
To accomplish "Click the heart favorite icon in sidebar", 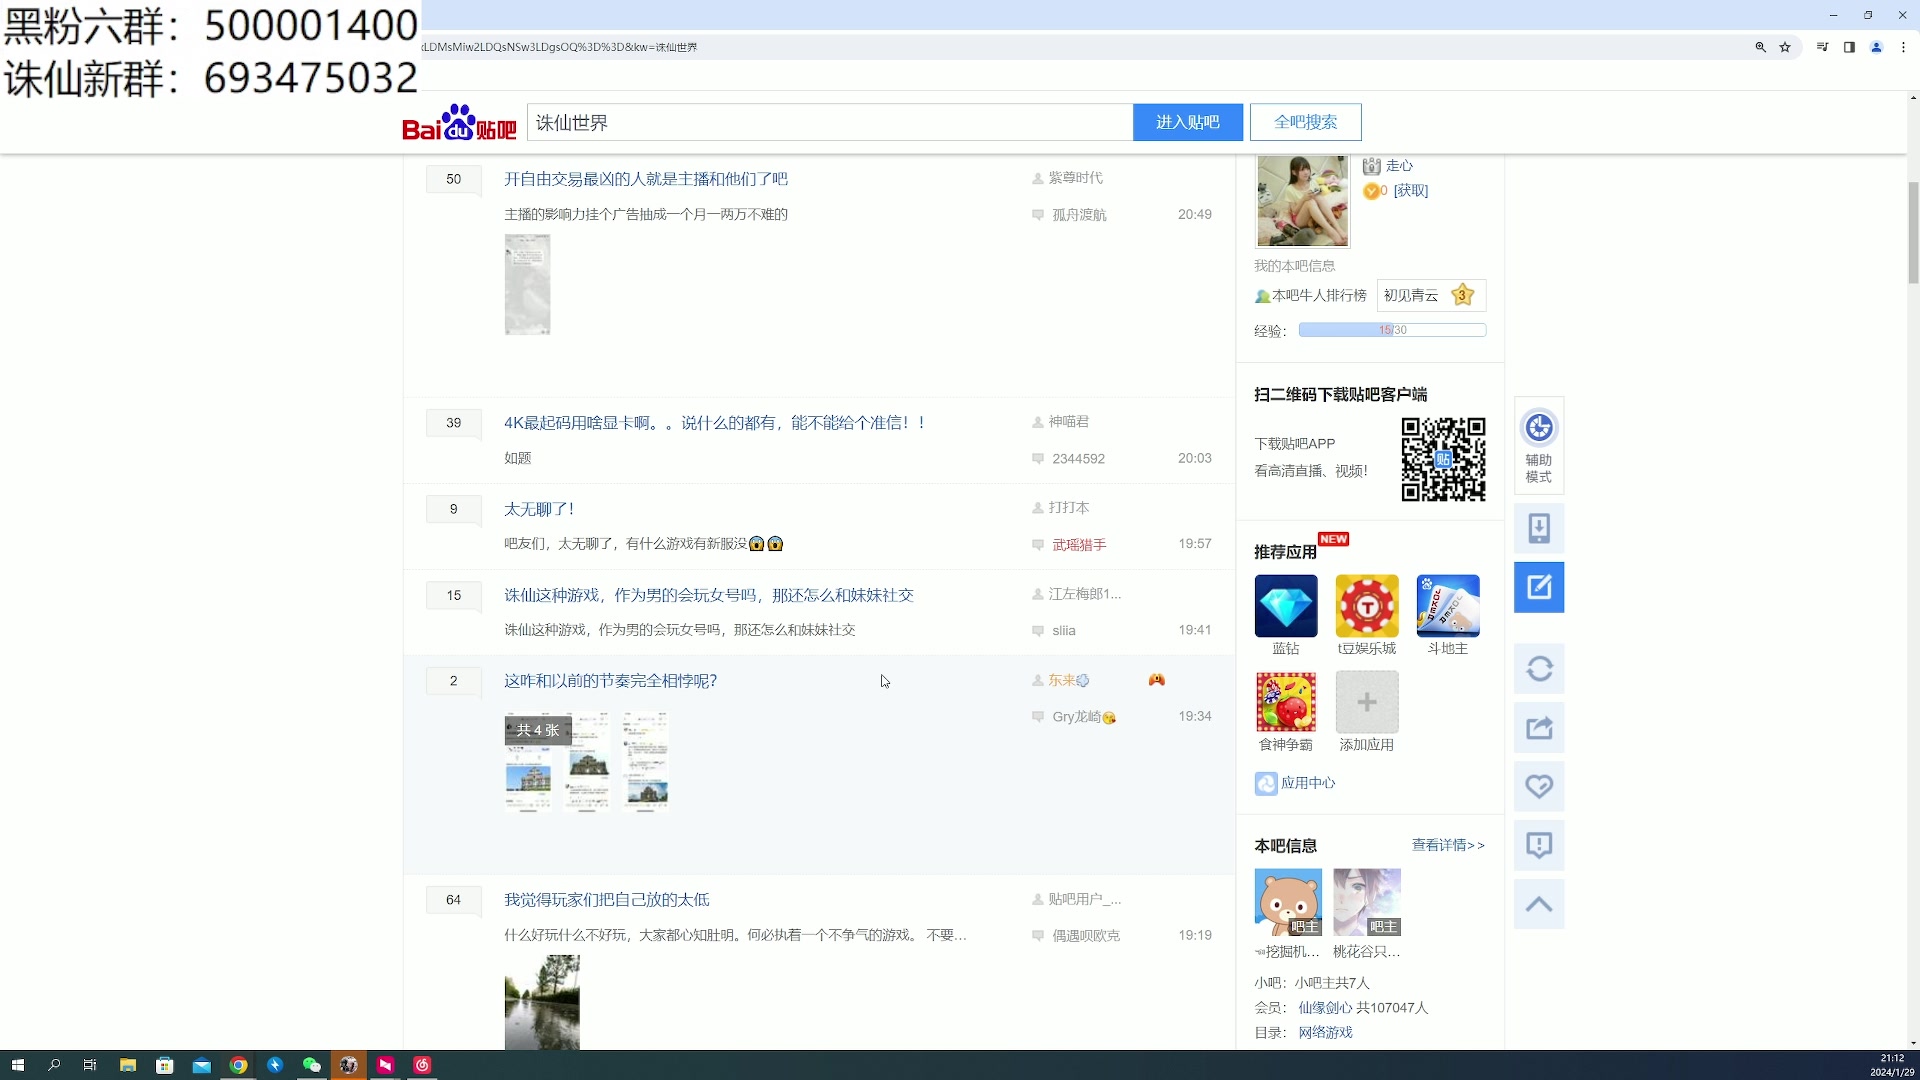I will point(1538,787).
